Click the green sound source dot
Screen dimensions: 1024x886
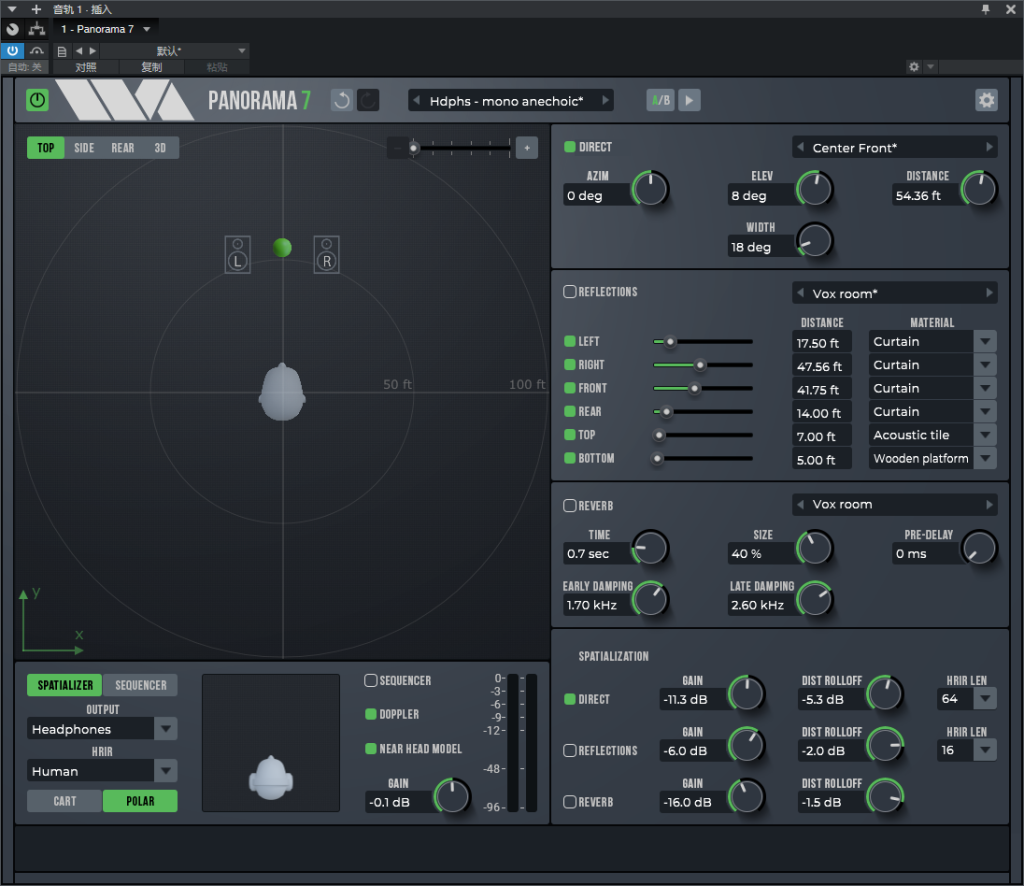click(x=282, y=247)
